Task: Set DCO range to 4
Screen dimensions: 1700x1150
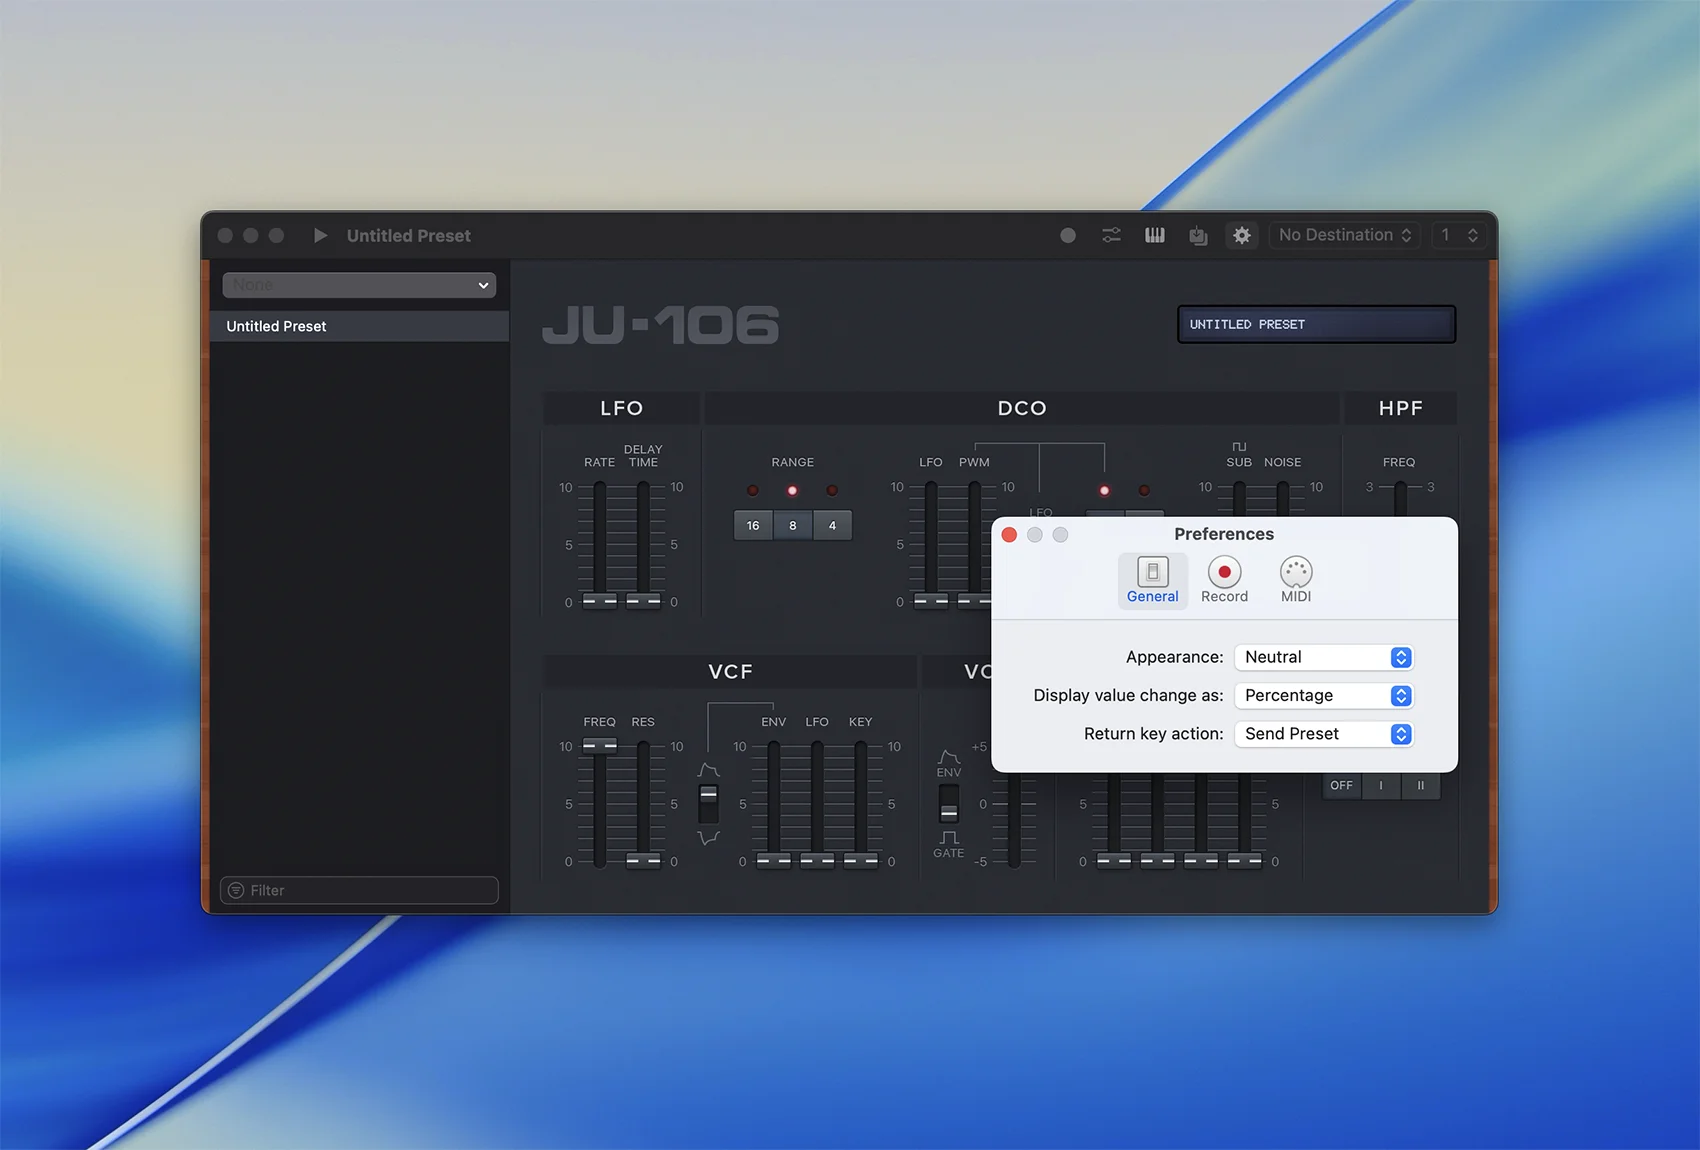Action: [x=832, y=526]
